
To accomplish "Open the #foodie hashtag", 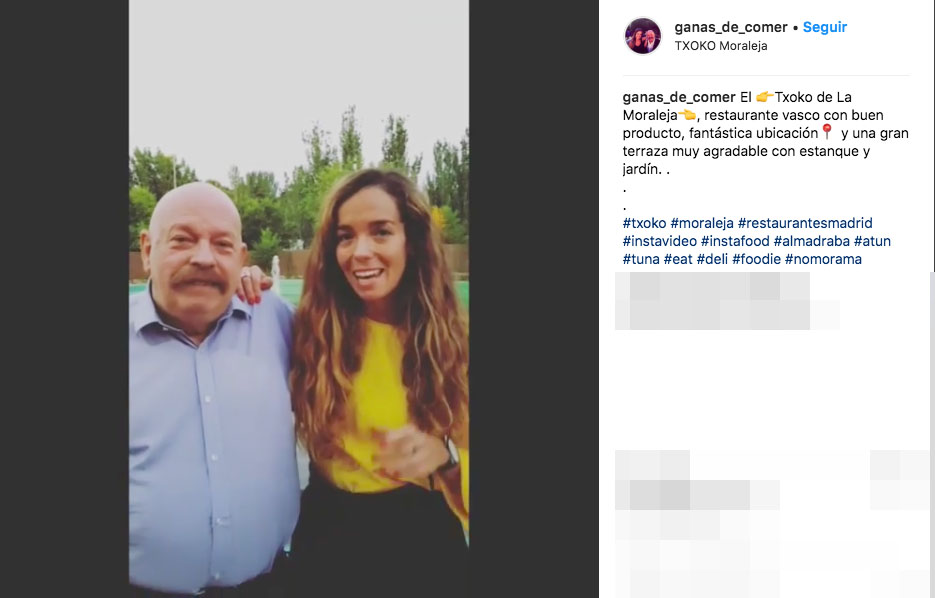I will point(756,259).
